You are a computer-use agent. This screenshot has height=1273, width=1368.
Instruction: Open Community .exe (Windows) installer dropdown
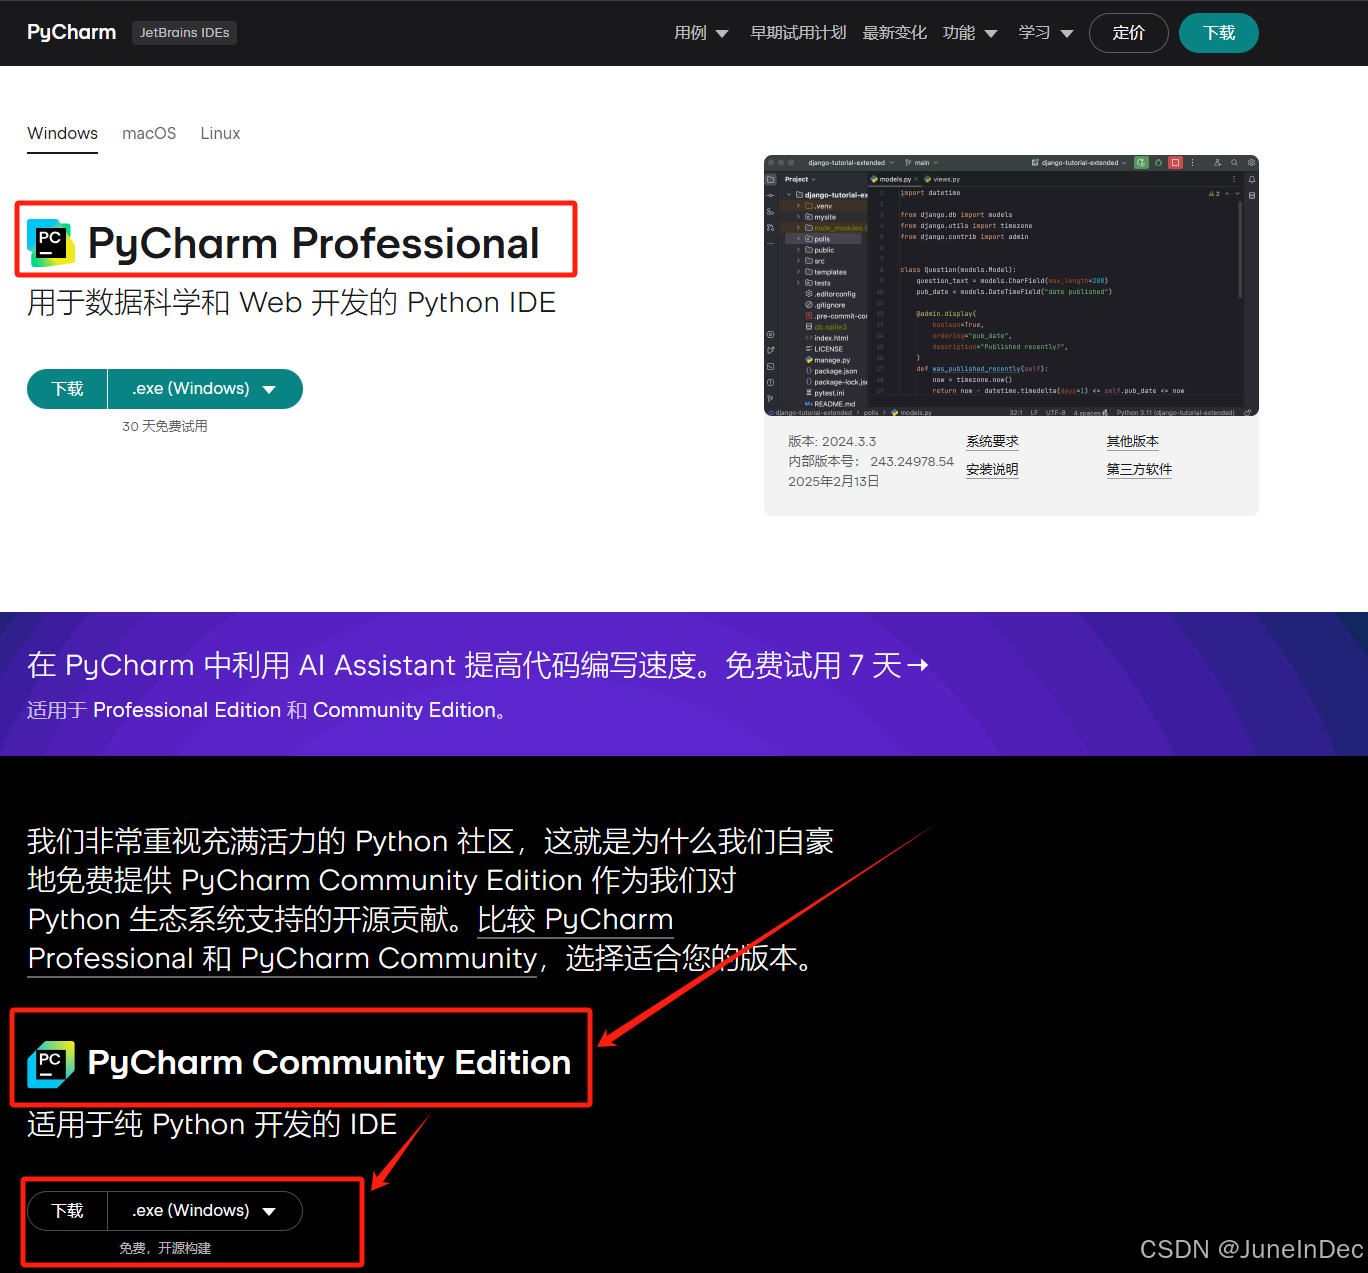(205, 1211)
